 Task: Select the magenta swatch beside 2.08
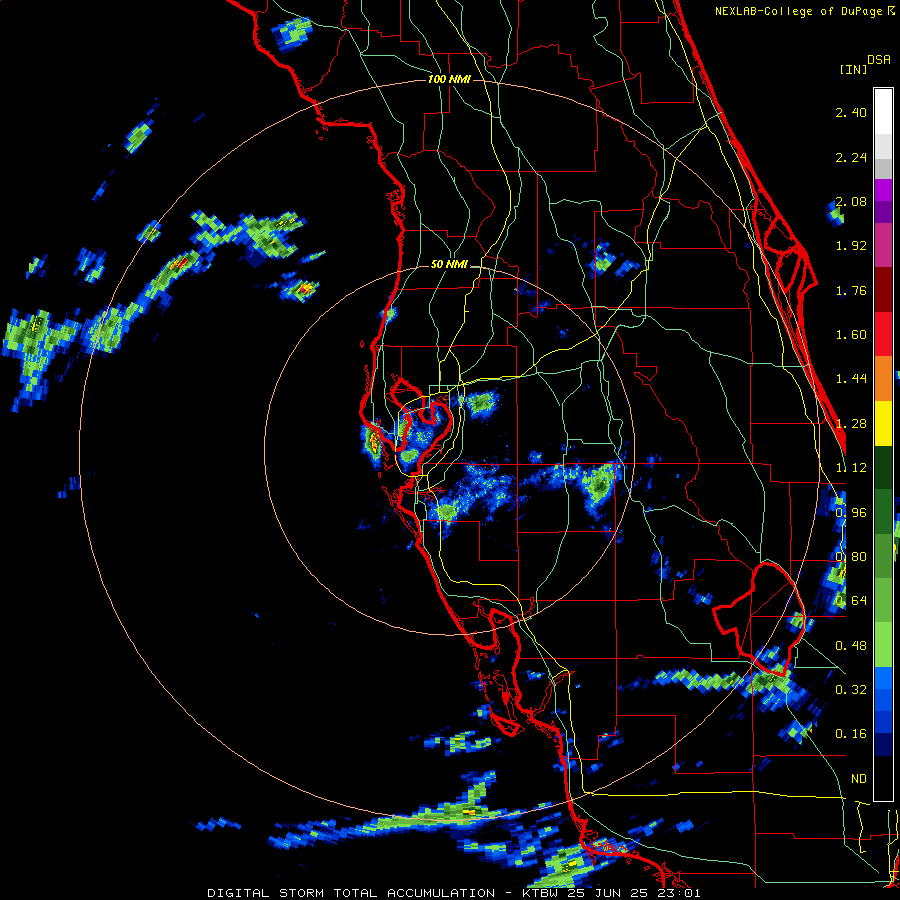(x=883, y=190)
